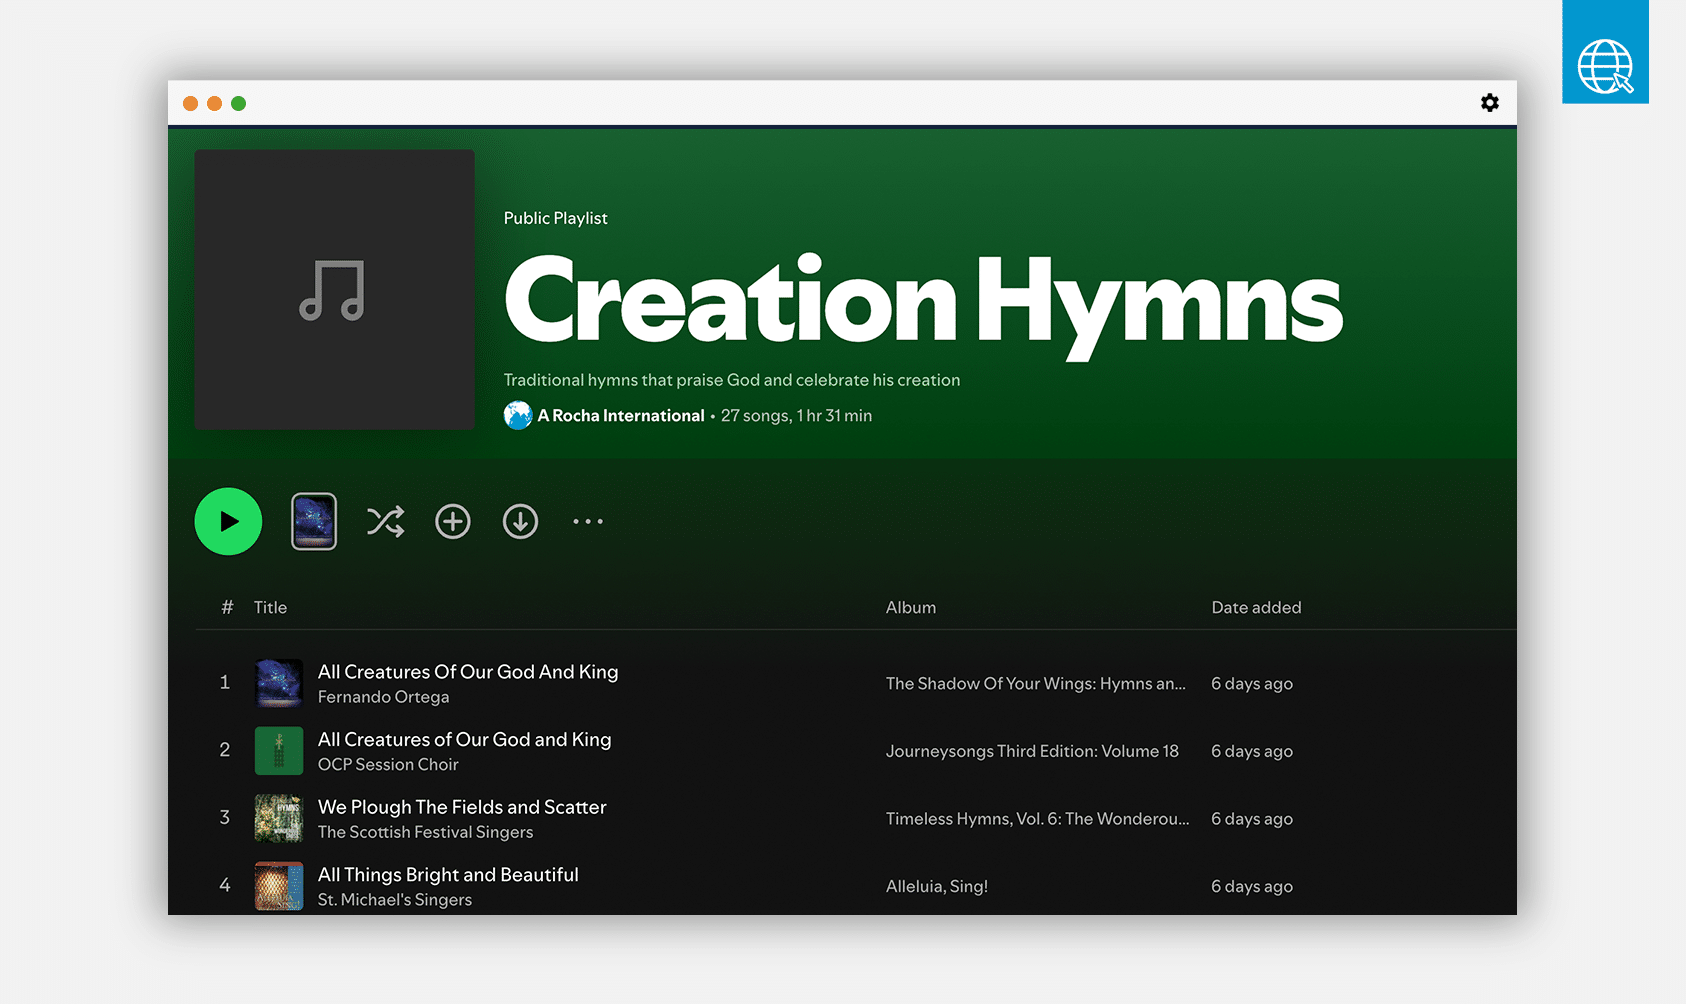Open artist Fernando Ortega
Image resolution: width=1686 pixels, height=1004 pixels.
(x=383, y=697)
